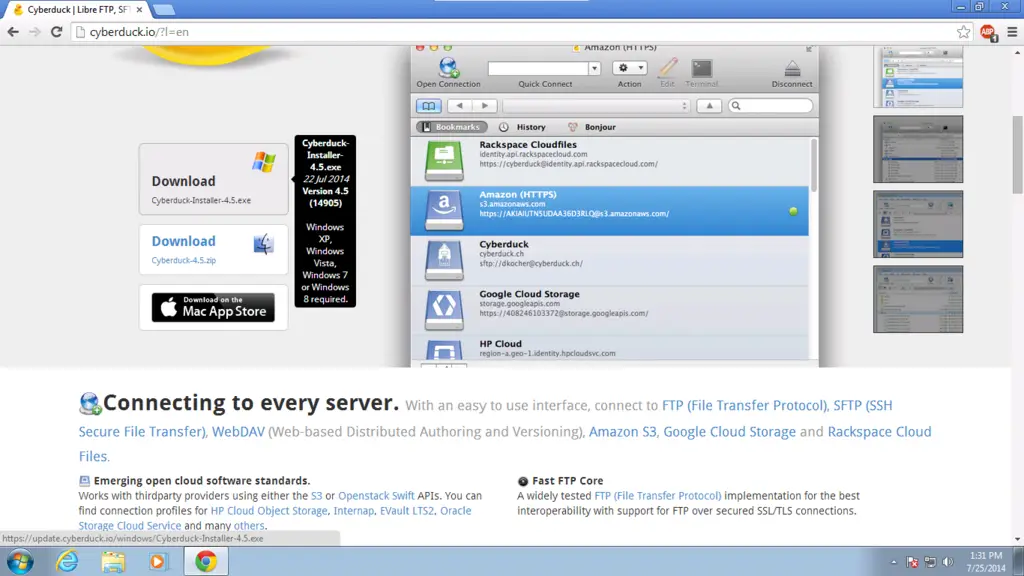Switch to the History tab
Screen dimensions: 1024x576
pyautogui.click(x=522, y=127)
